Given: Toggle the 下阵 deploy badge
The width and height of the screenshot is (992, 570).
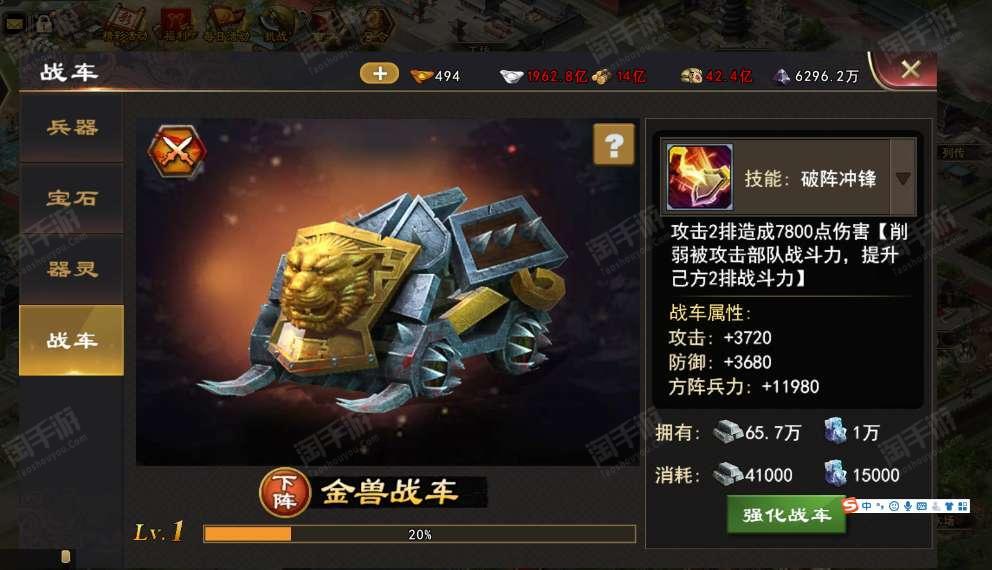Looking at the screenshot, I should tap(285, 492).
